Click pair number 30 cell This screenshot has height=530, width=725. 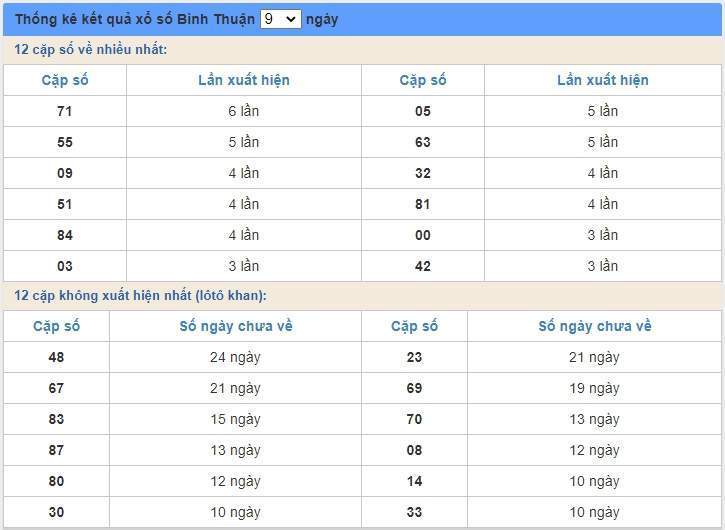(x=56, y=512)
